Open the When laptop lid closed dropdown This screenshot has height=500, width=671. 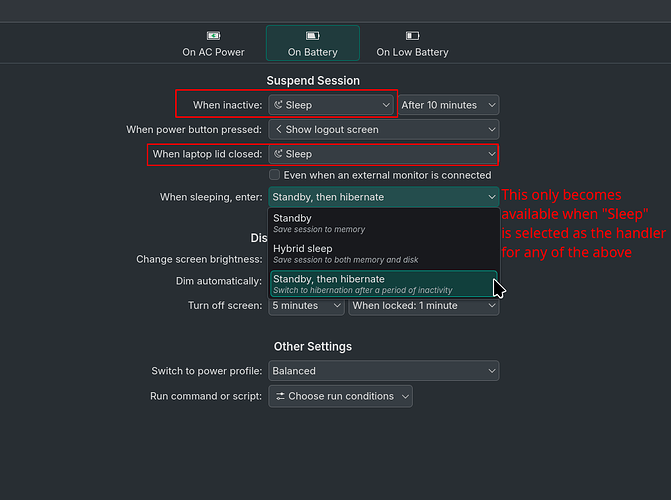[383, 154]
